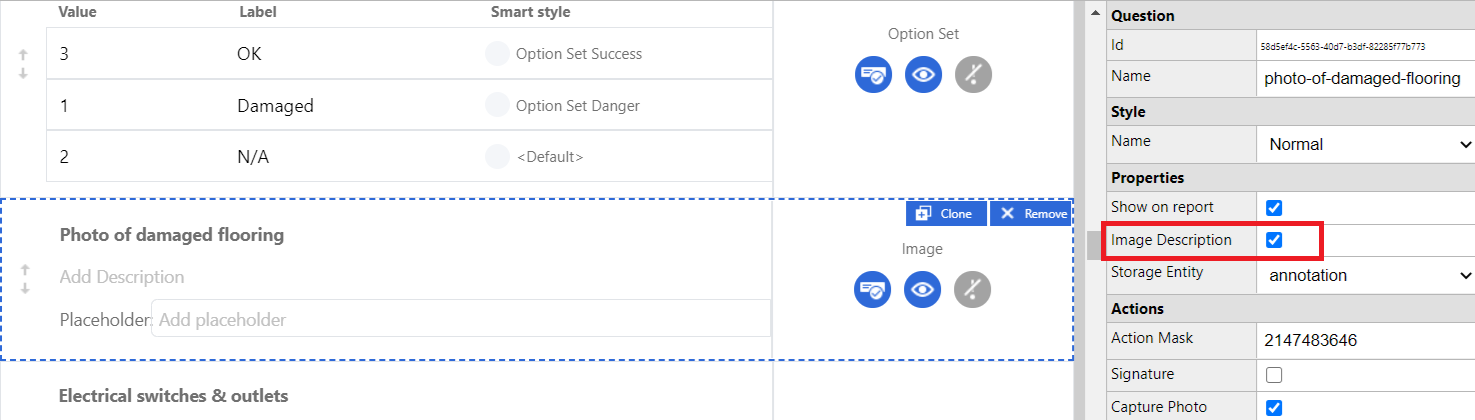Click the Action Mask value field
The width and height of the screenshot is (1475, 420).
coord(1365,340)
